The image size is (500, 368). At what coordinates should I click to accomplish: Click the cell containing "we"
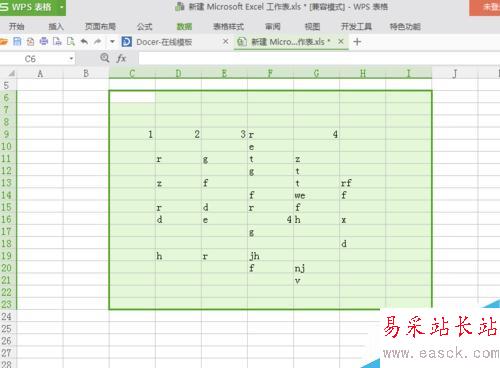(x=316, y=195)
